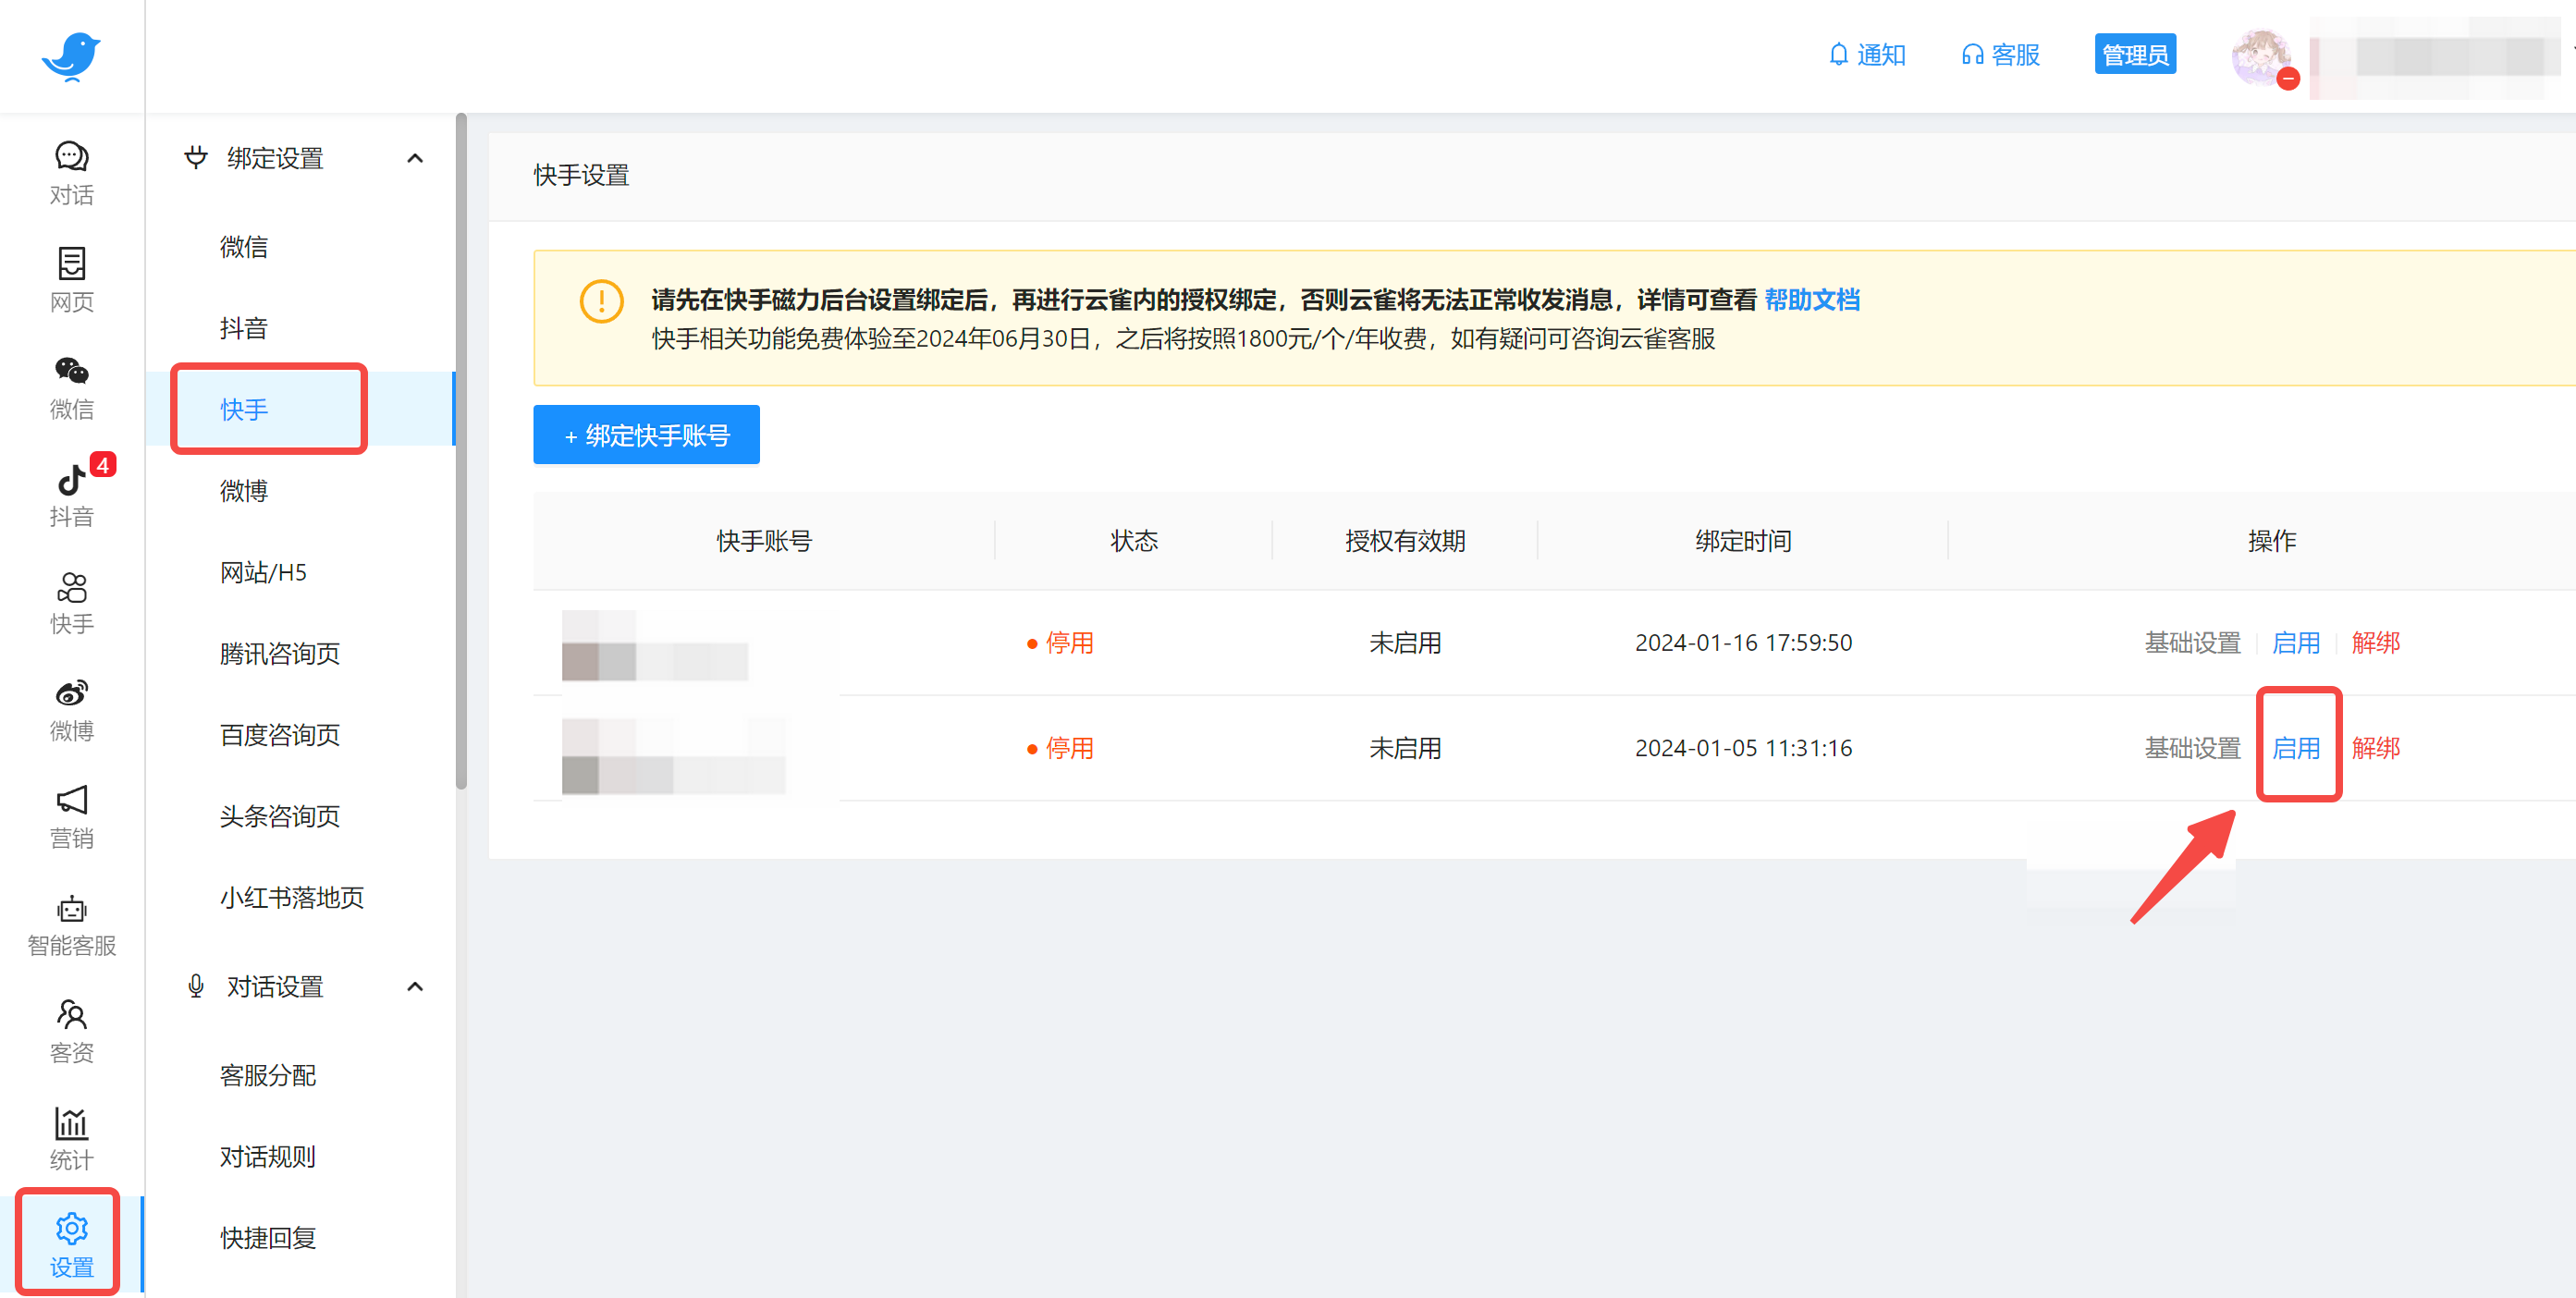Screen dimensions: 2576x1298
Task: Collapse the 对话设置 section
Action: (414, 986)
